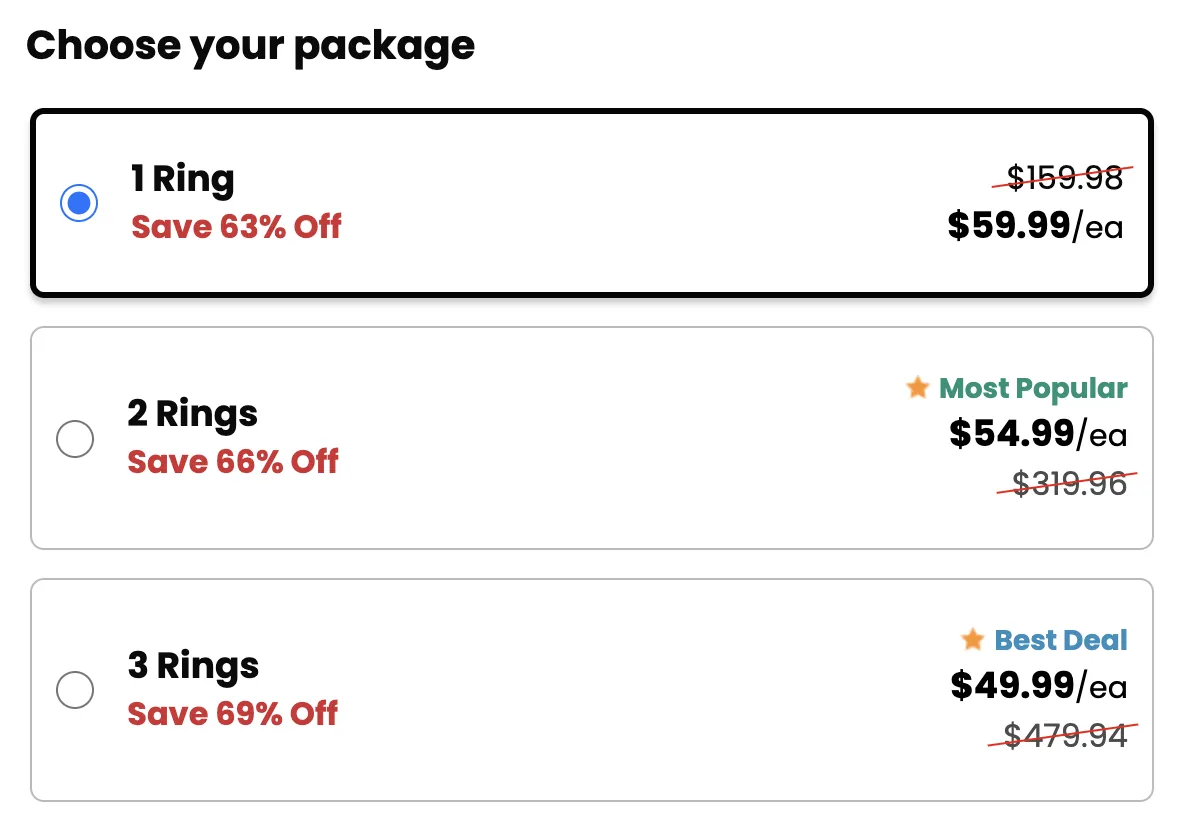The image size is (1190, 826).
Task: Select the 3 Rings radio button
Action: [76, 690]
